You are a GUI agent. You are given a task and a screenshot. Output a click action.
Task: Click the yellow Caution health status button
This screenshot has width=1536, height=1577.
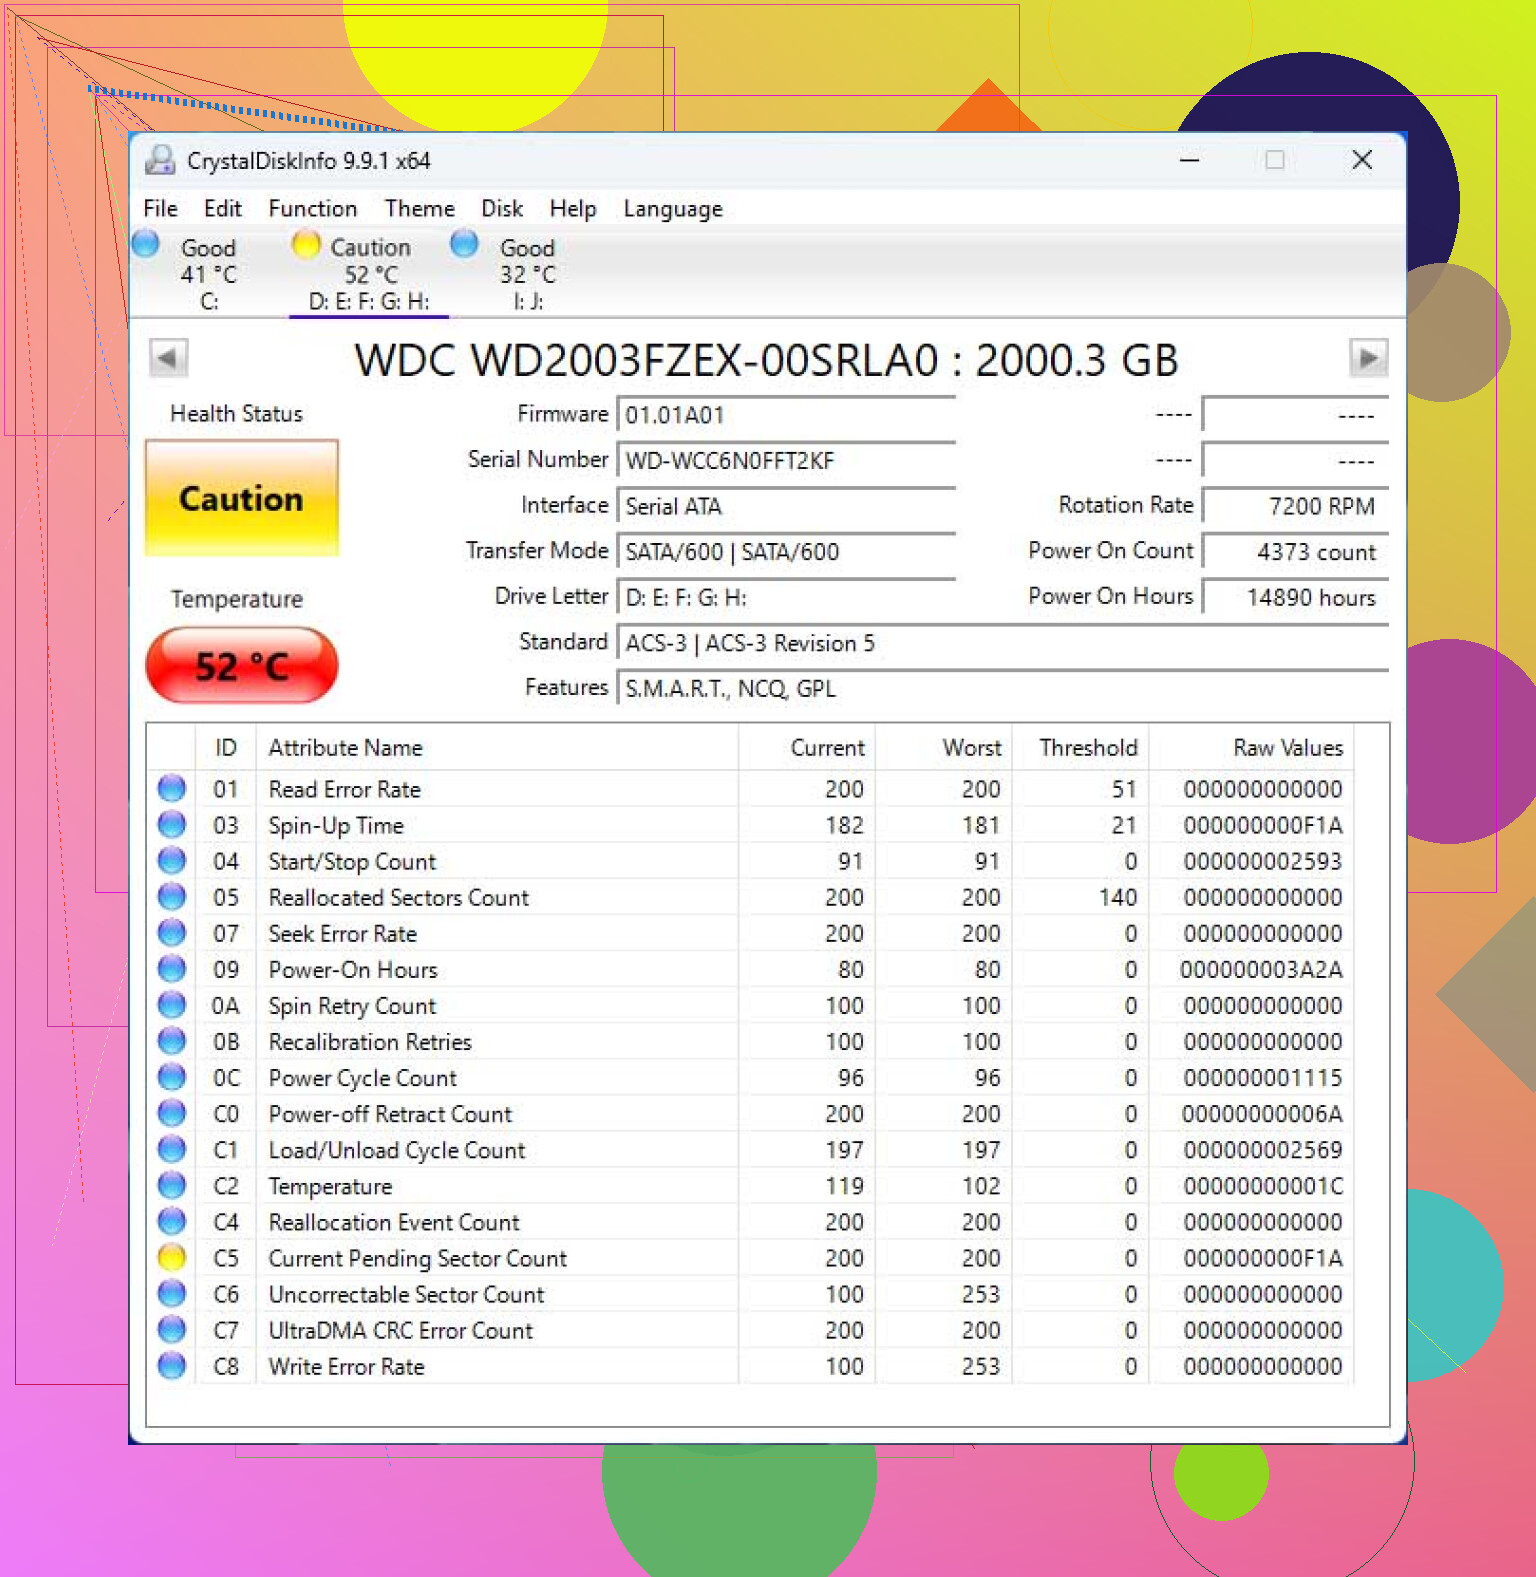[x=241, y=498]
